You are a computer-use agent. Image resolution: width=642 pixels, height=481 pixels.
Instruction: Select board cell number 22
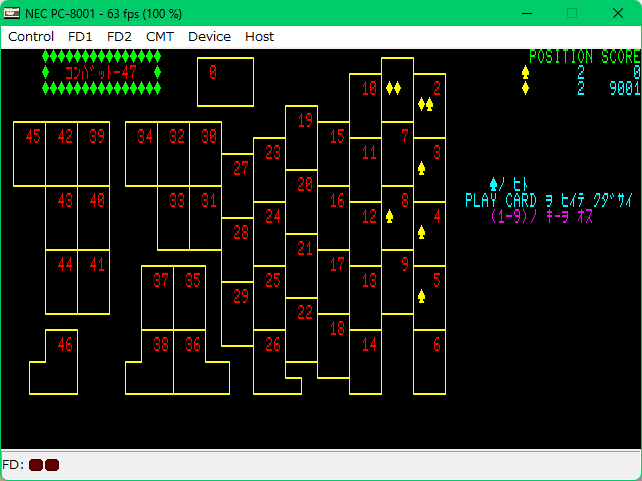coord(301,330)
